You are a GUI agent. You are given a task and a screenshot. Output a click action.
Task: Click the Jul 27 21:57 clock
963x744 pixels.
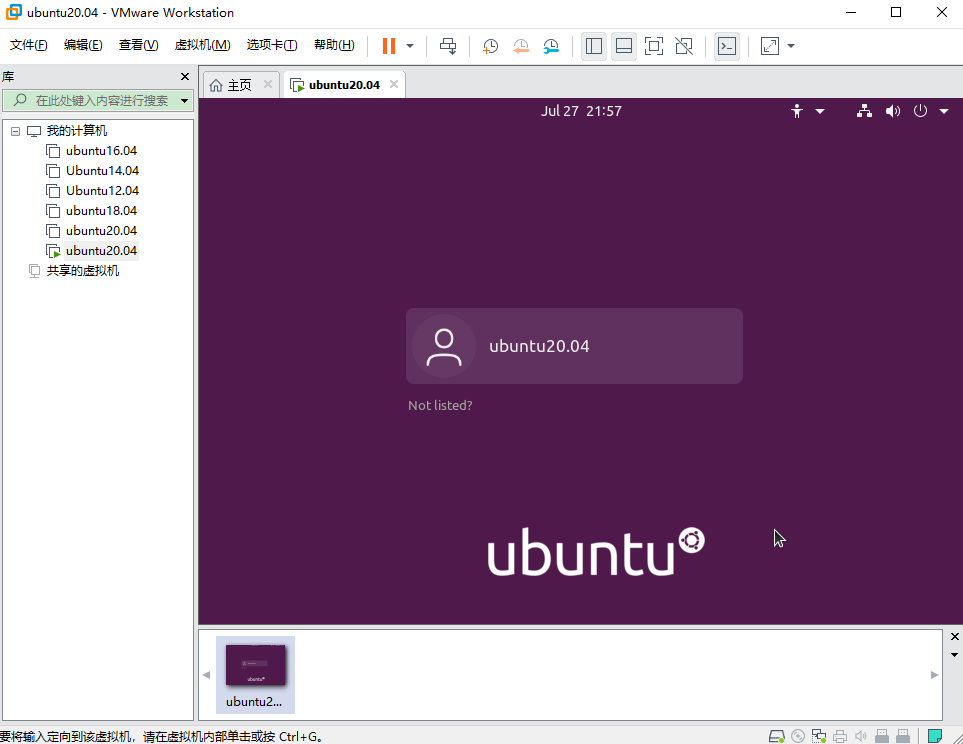pyautogui.click(x=581, y=111)
